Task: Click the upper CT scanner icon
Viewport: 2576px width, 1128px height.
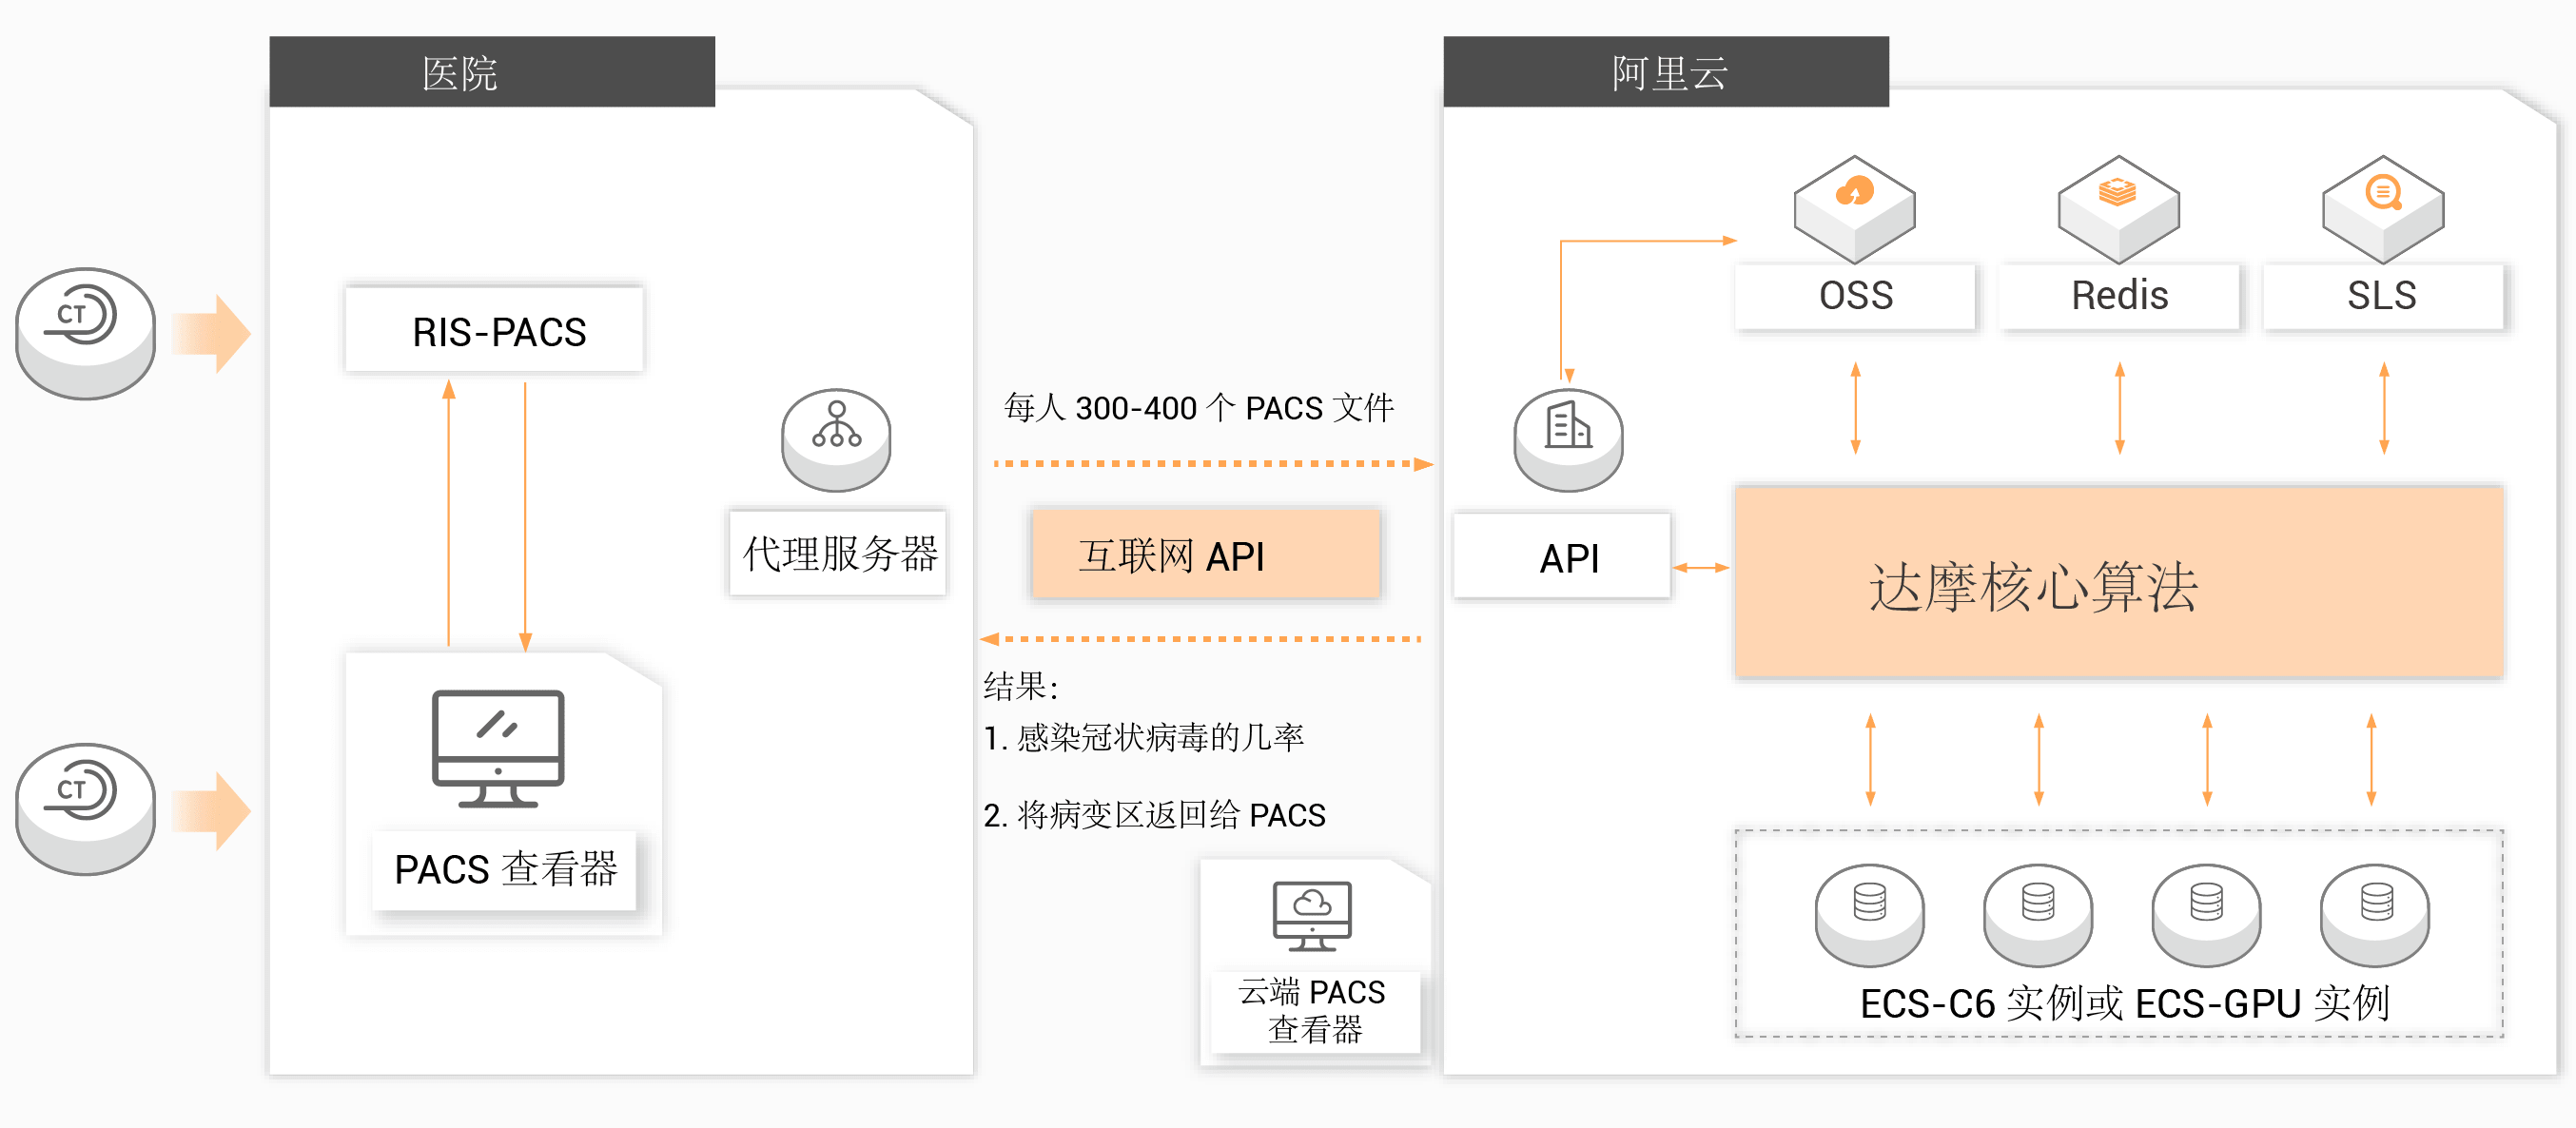Action: point(85,332)
